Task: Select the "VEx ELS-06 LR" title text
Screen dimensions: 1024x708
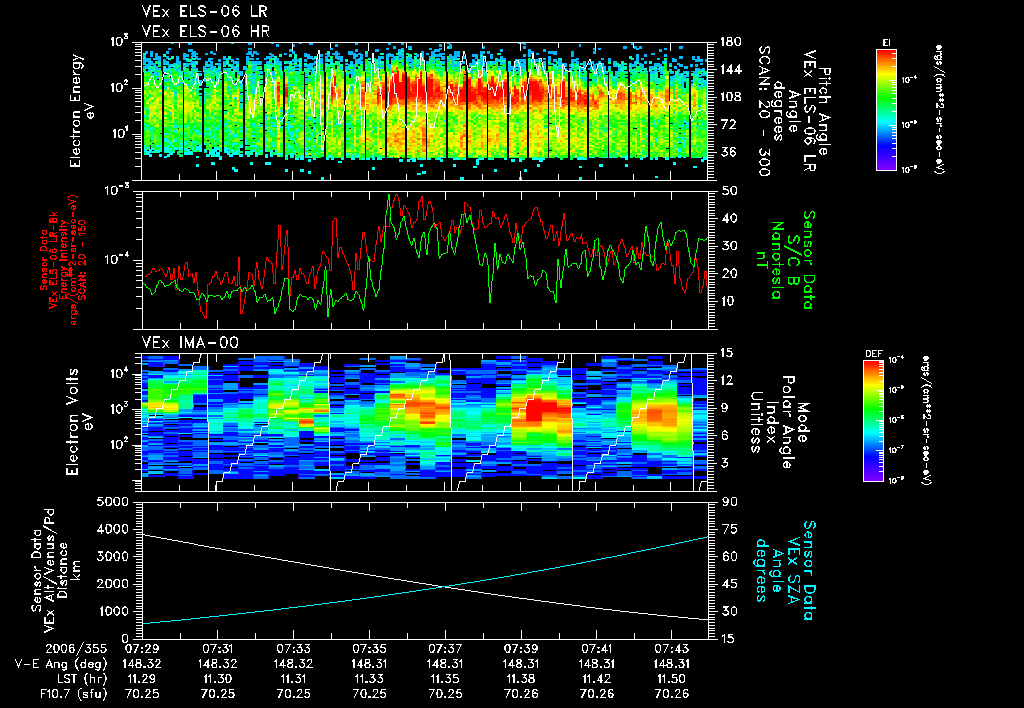Action: tap(204, 12)
